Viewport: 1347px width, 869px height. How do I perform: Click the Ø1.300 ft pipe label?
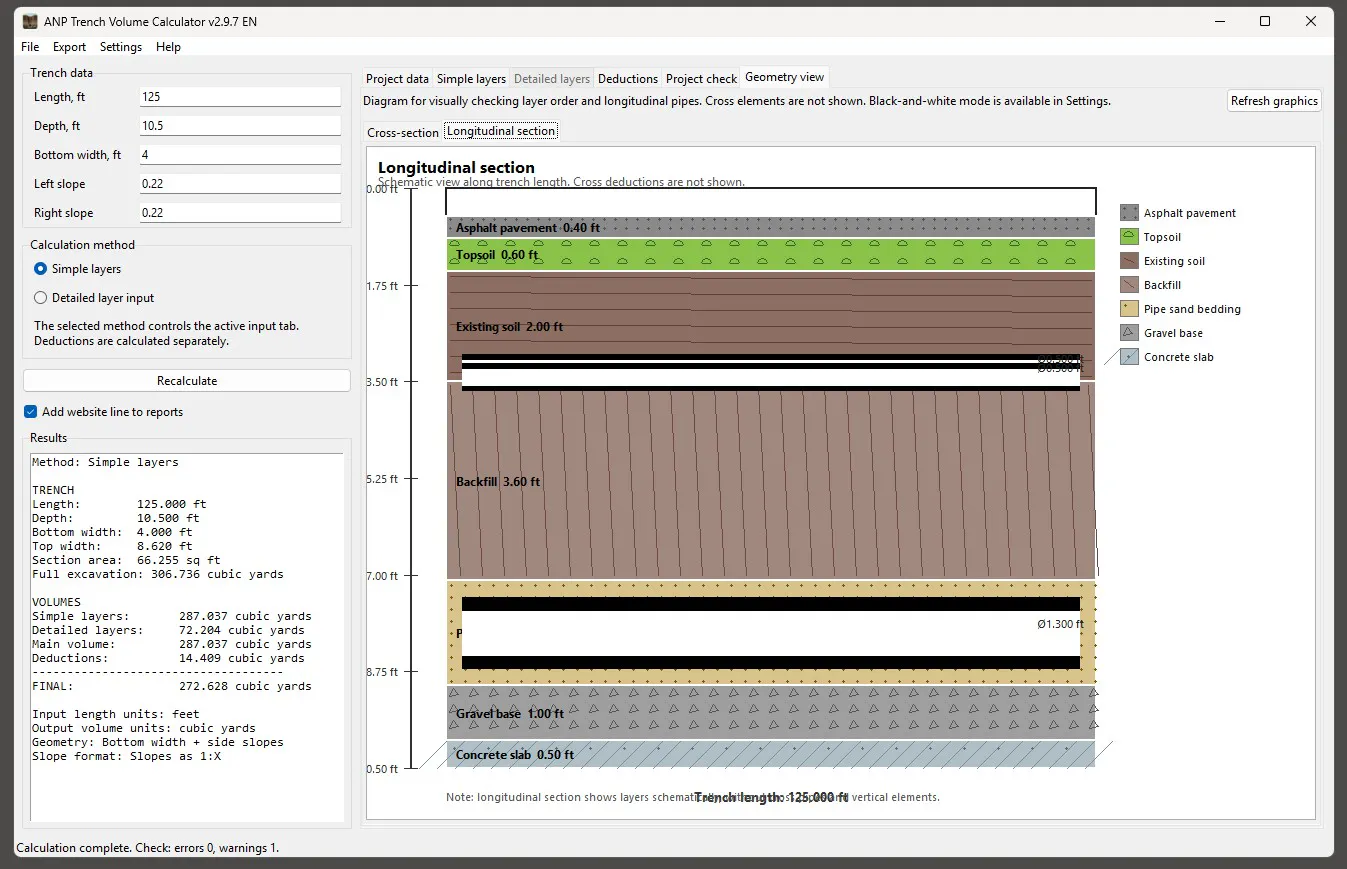click(x=1061, y=624)
